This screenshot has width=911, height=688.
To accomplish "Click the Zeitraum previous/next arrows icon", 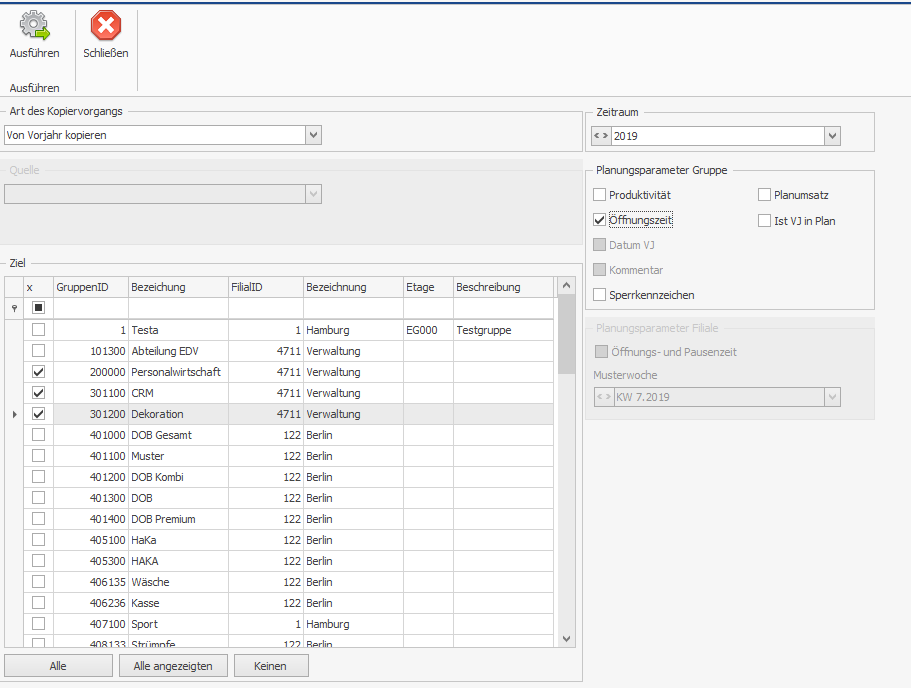I will click(600, 136).
